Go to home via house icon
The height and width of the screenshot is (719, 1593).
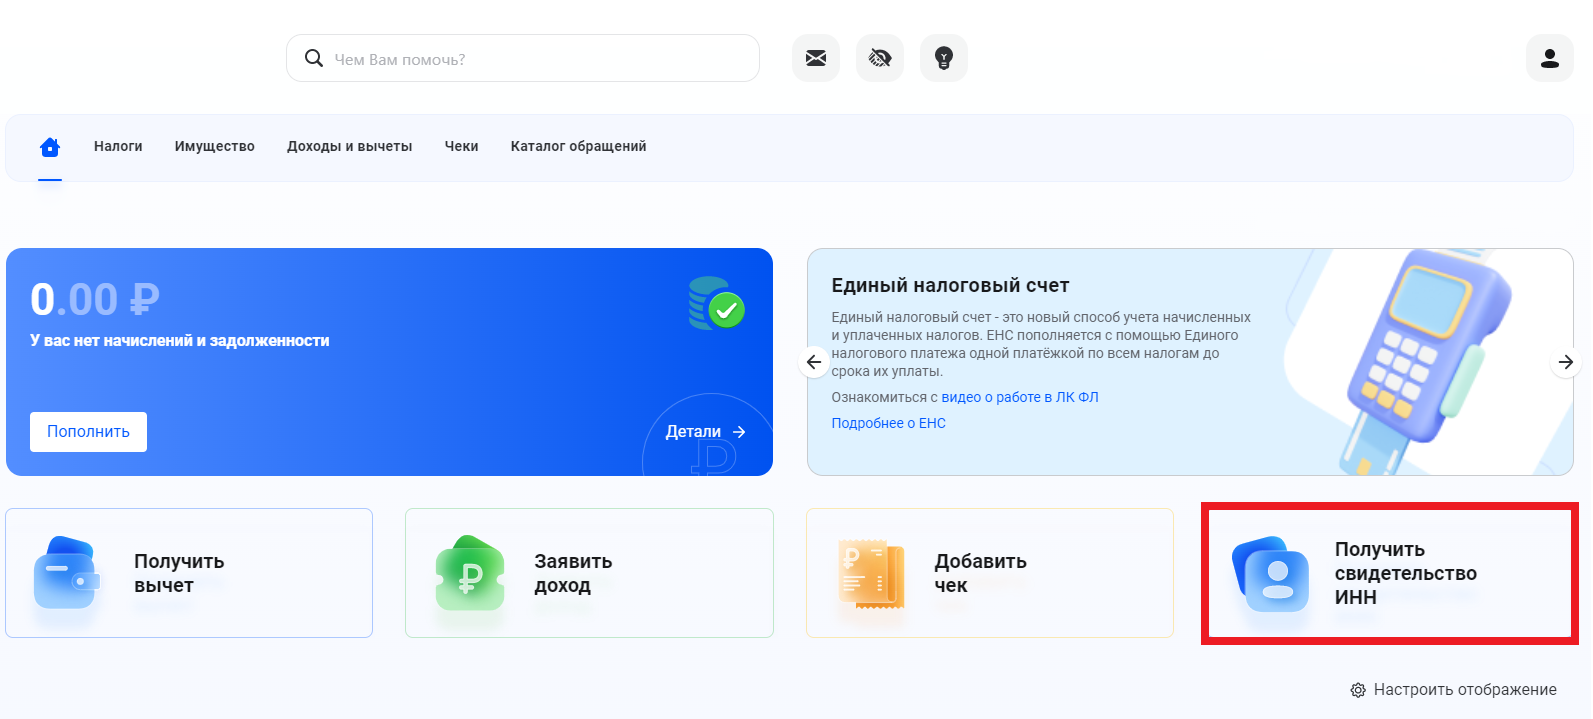pyautogui.click(x=50, y=147)
